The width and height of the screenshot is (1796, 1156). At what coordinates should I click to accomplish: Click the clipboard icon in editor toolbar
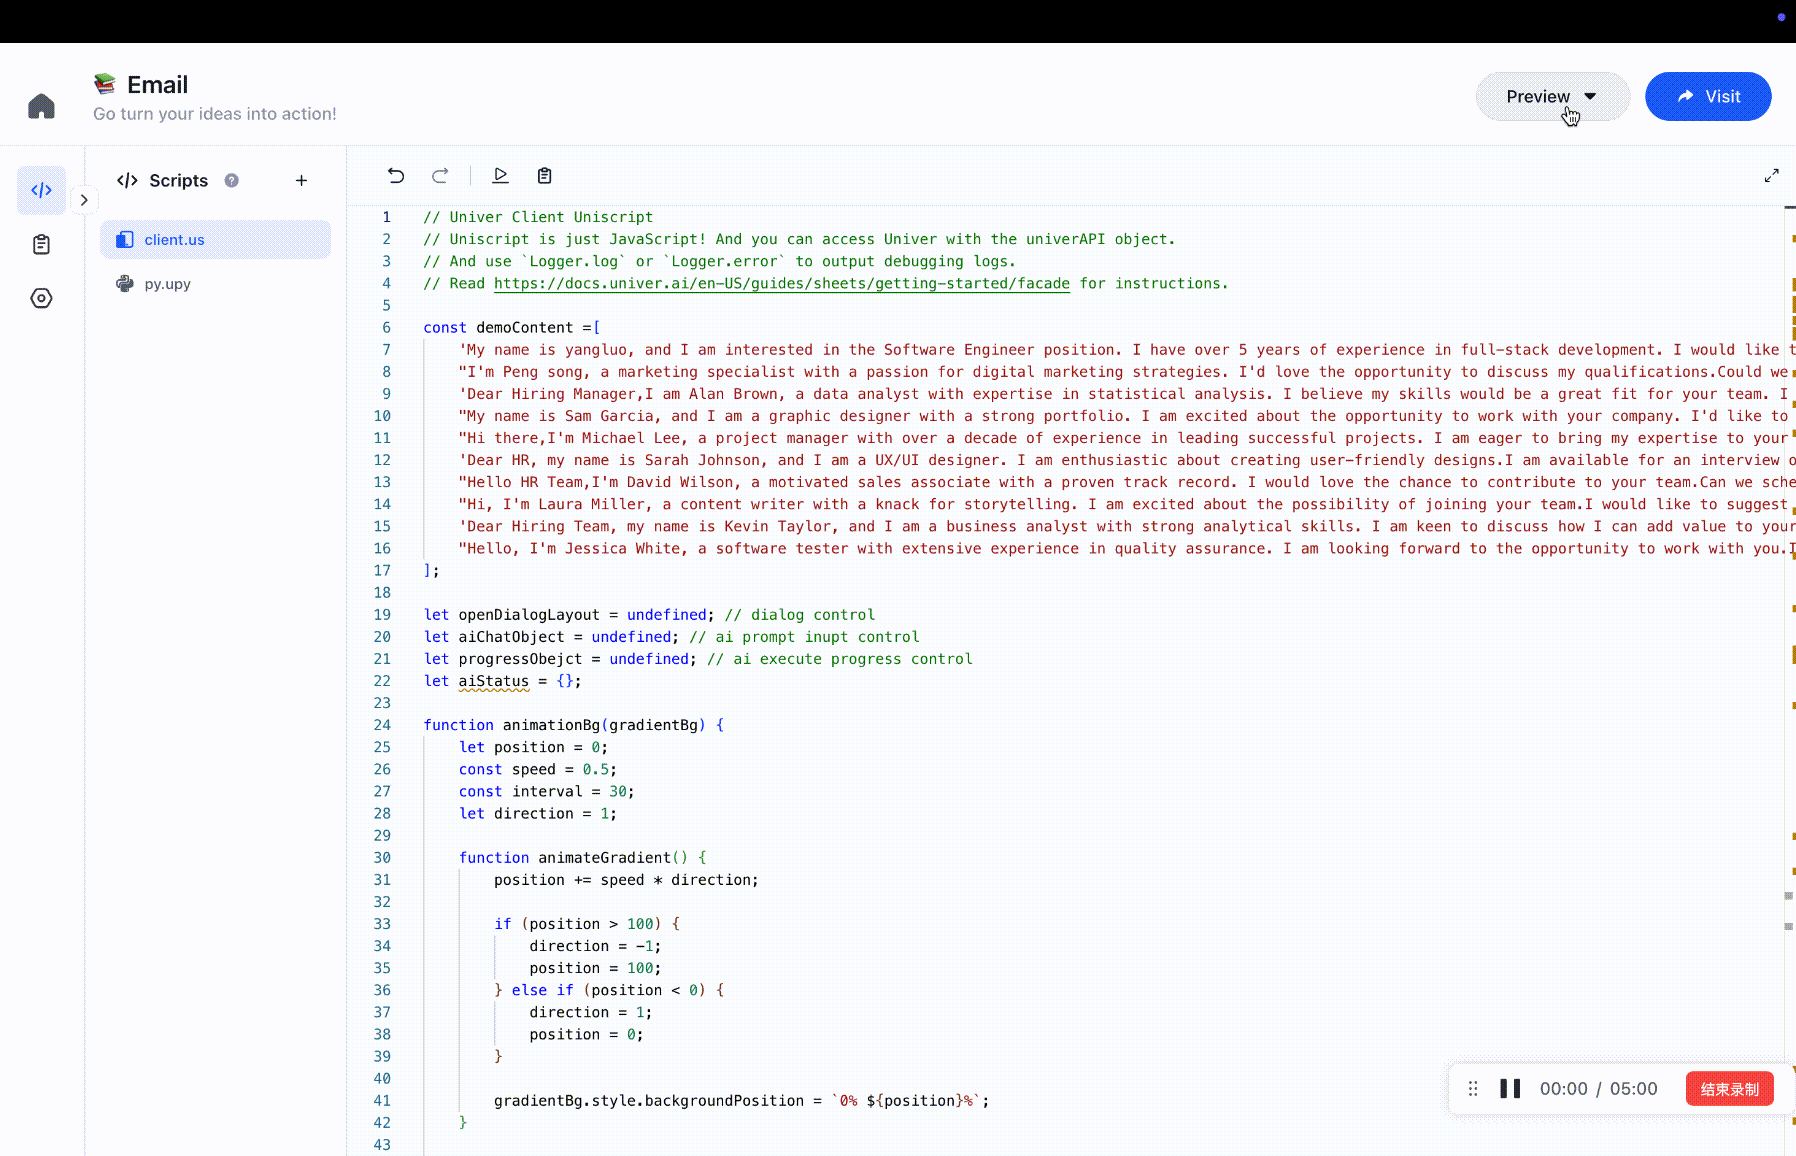click(544, 175)
